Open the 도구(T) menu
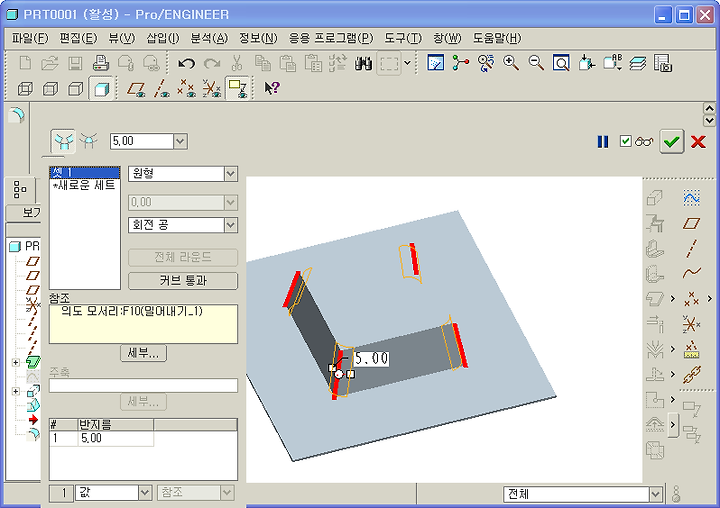Screen dimensions: 720x508 [x=403, y=38]
